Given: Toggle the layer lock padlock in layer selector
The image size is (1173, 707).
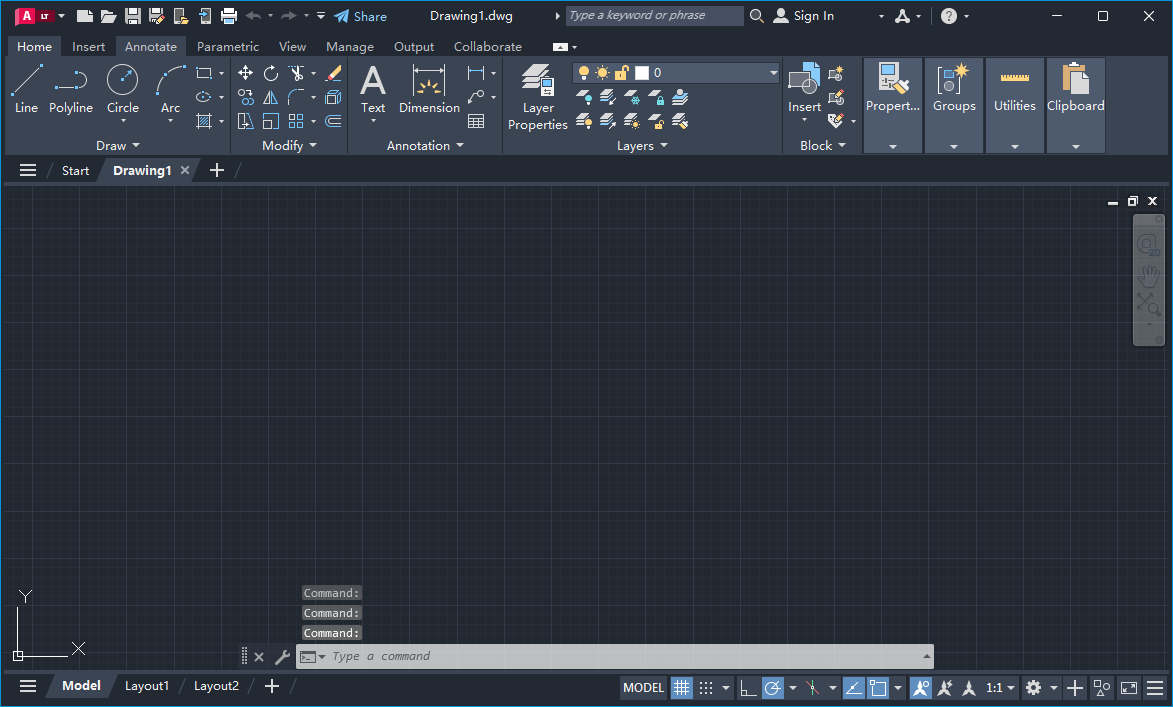Looking at the screenshot, I should tap(620, 72).
